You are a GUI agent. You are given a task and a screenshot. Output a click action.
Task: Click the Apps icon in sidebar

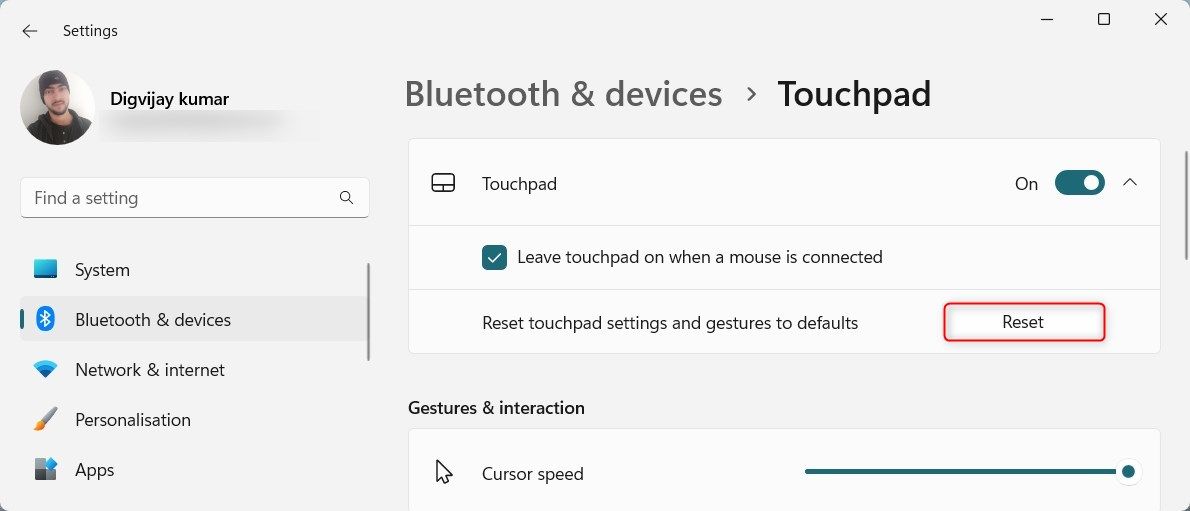(x=46, y=470)
